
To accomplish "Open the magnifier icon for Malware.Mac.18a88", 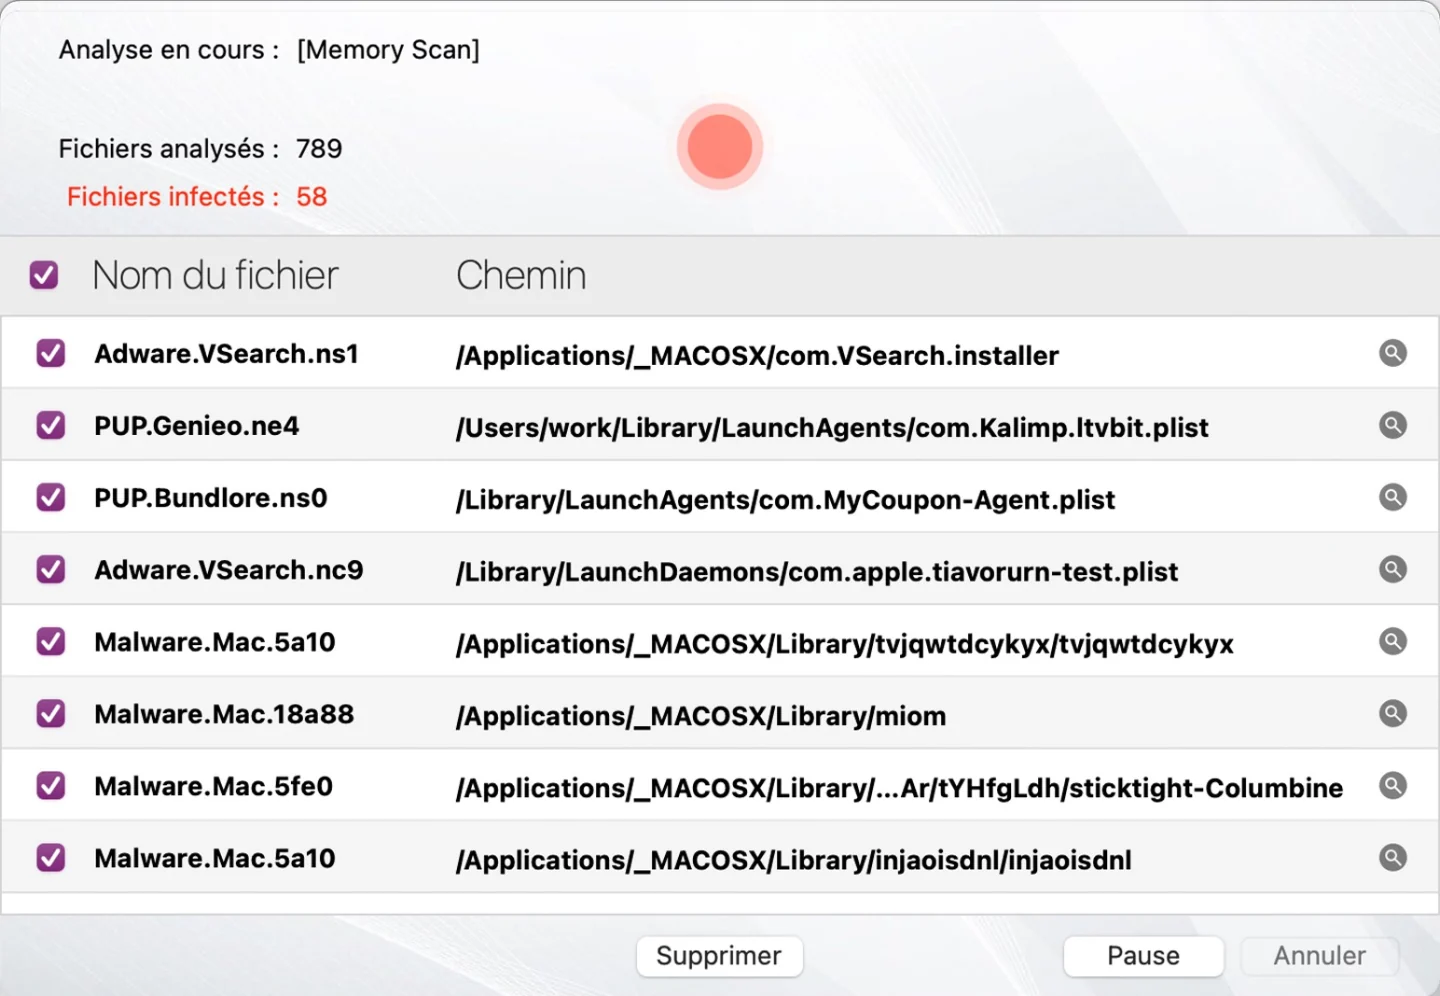I will (x=1393, y=713).
